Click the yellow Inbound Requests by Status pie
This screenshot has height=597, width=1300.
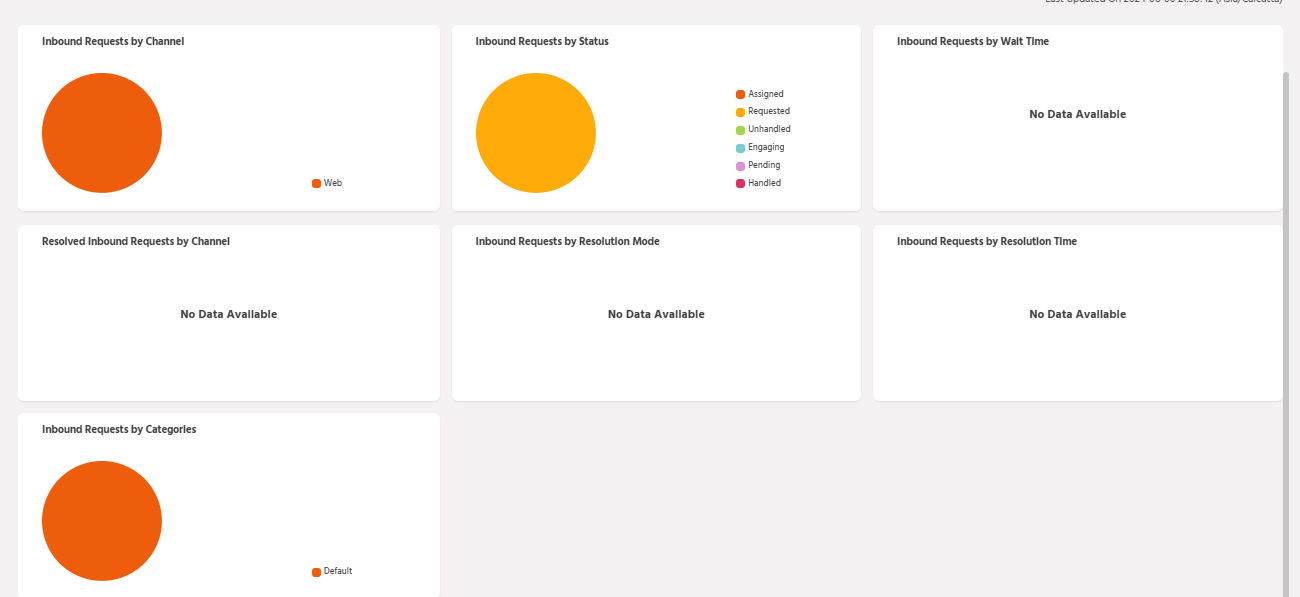coord(535,133)
